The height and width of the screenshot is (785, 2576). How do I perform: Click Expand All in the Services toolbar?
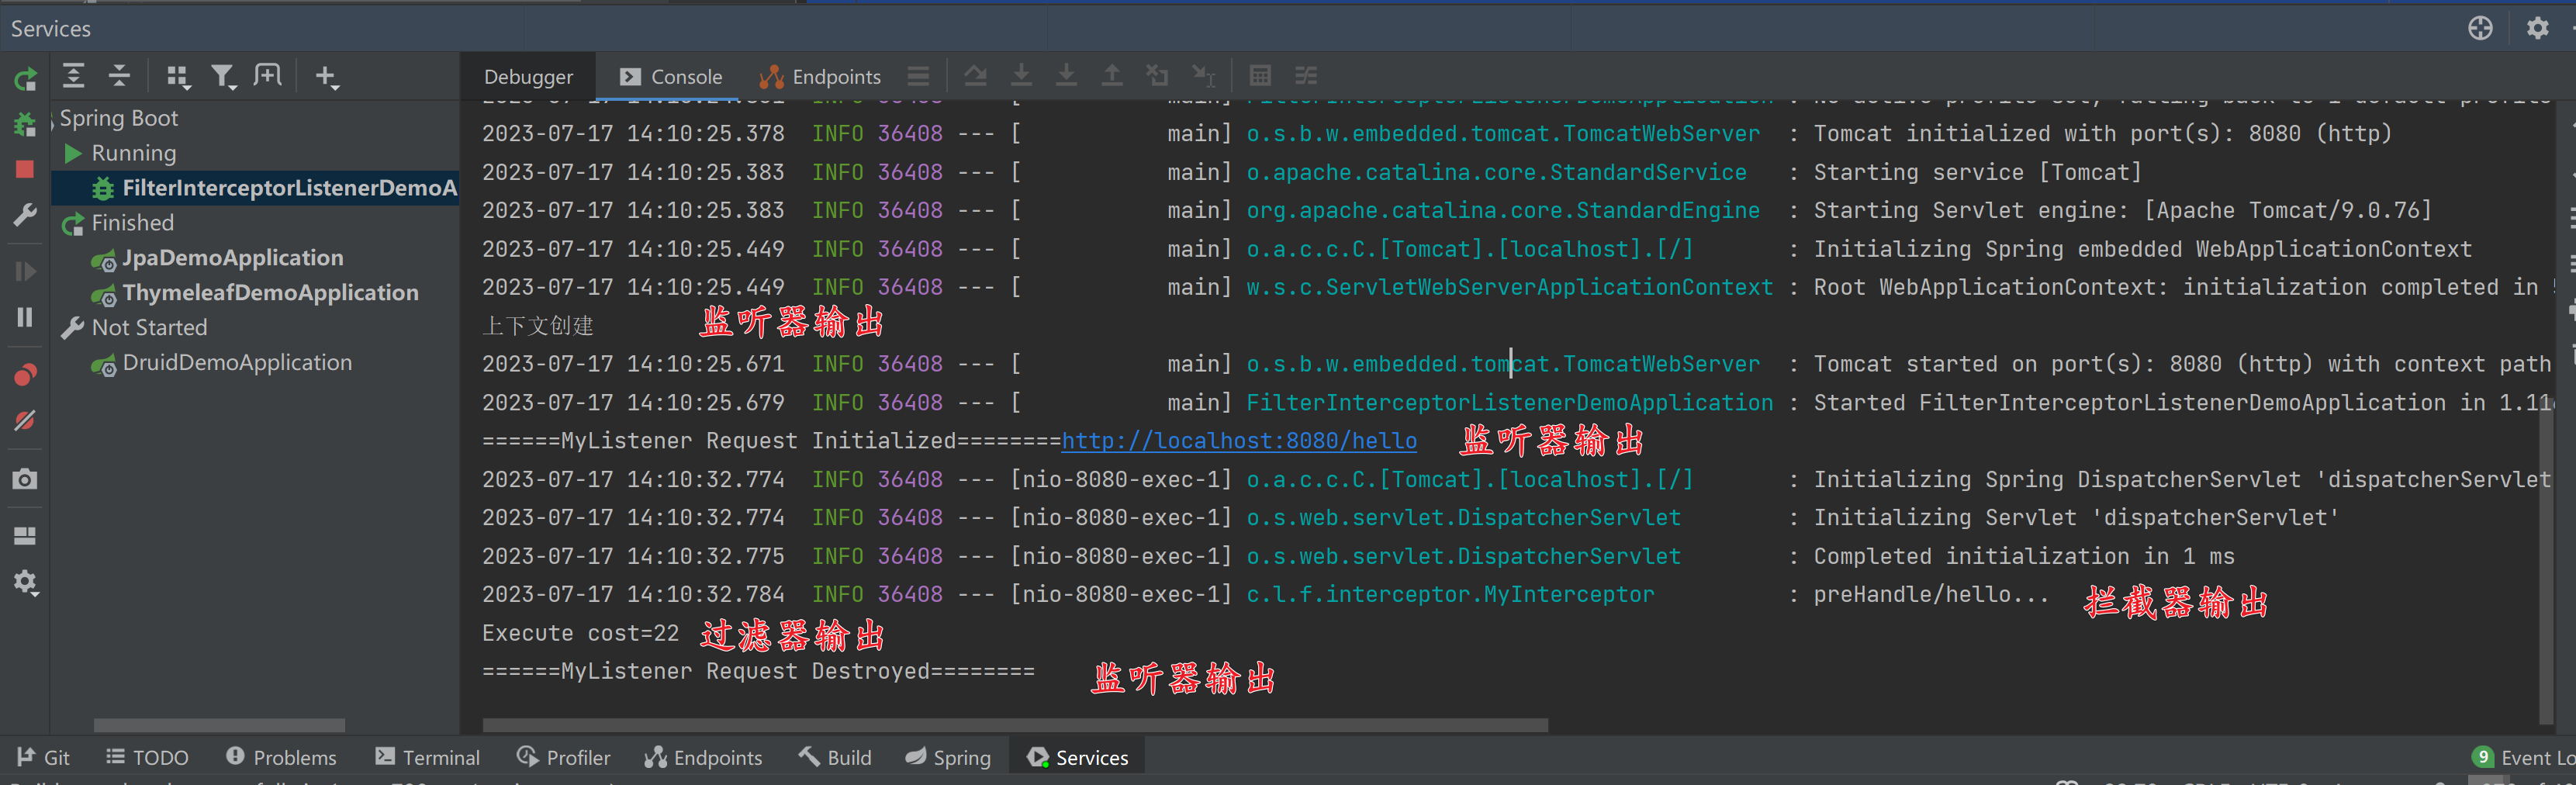73,76
